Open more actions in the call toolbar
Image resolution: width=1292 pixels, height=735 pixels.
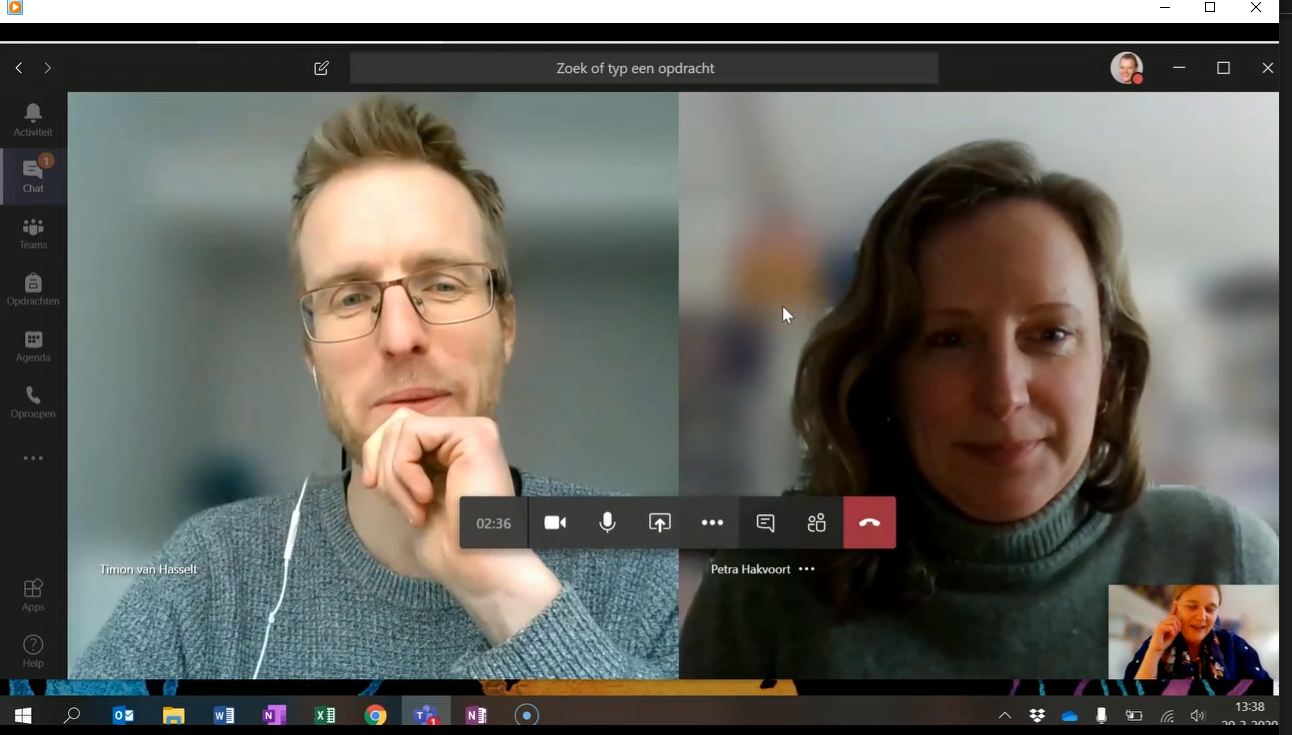712,523
